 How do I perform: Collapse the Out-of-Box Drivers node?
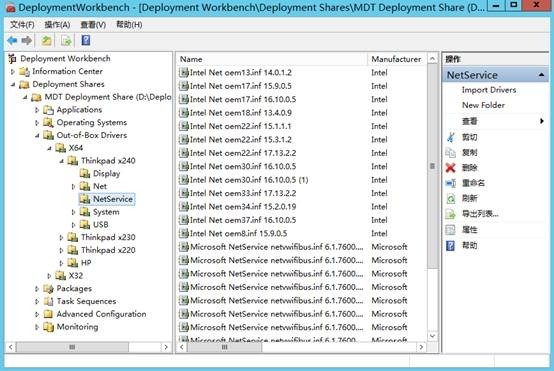[x=37, y=135]
